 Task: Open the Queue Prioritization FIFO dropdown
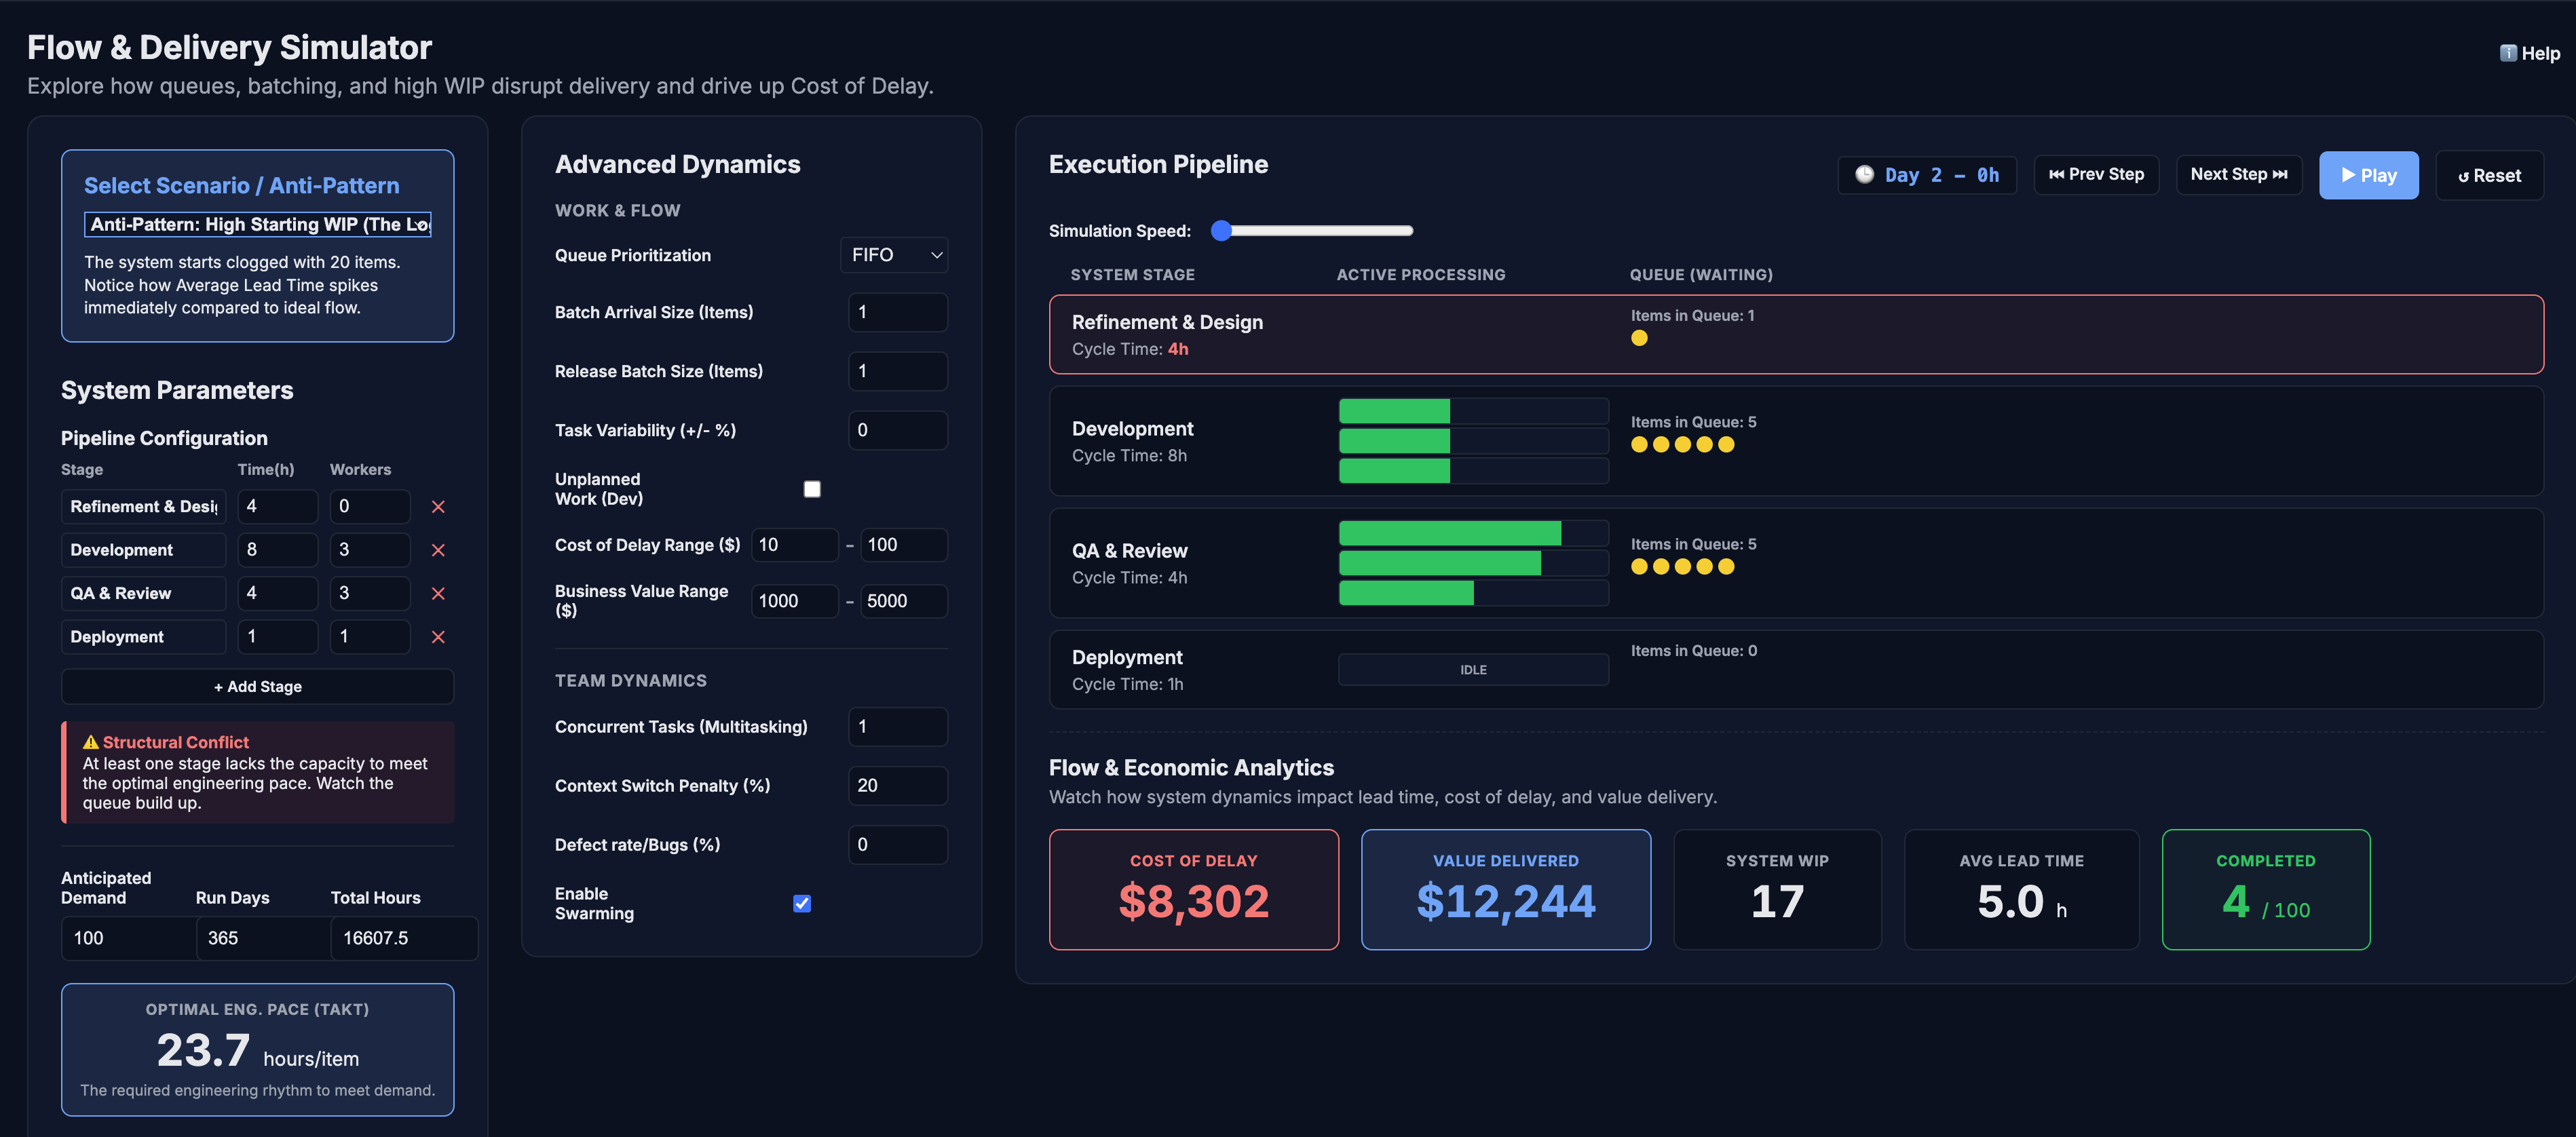[x=894, y=255]
